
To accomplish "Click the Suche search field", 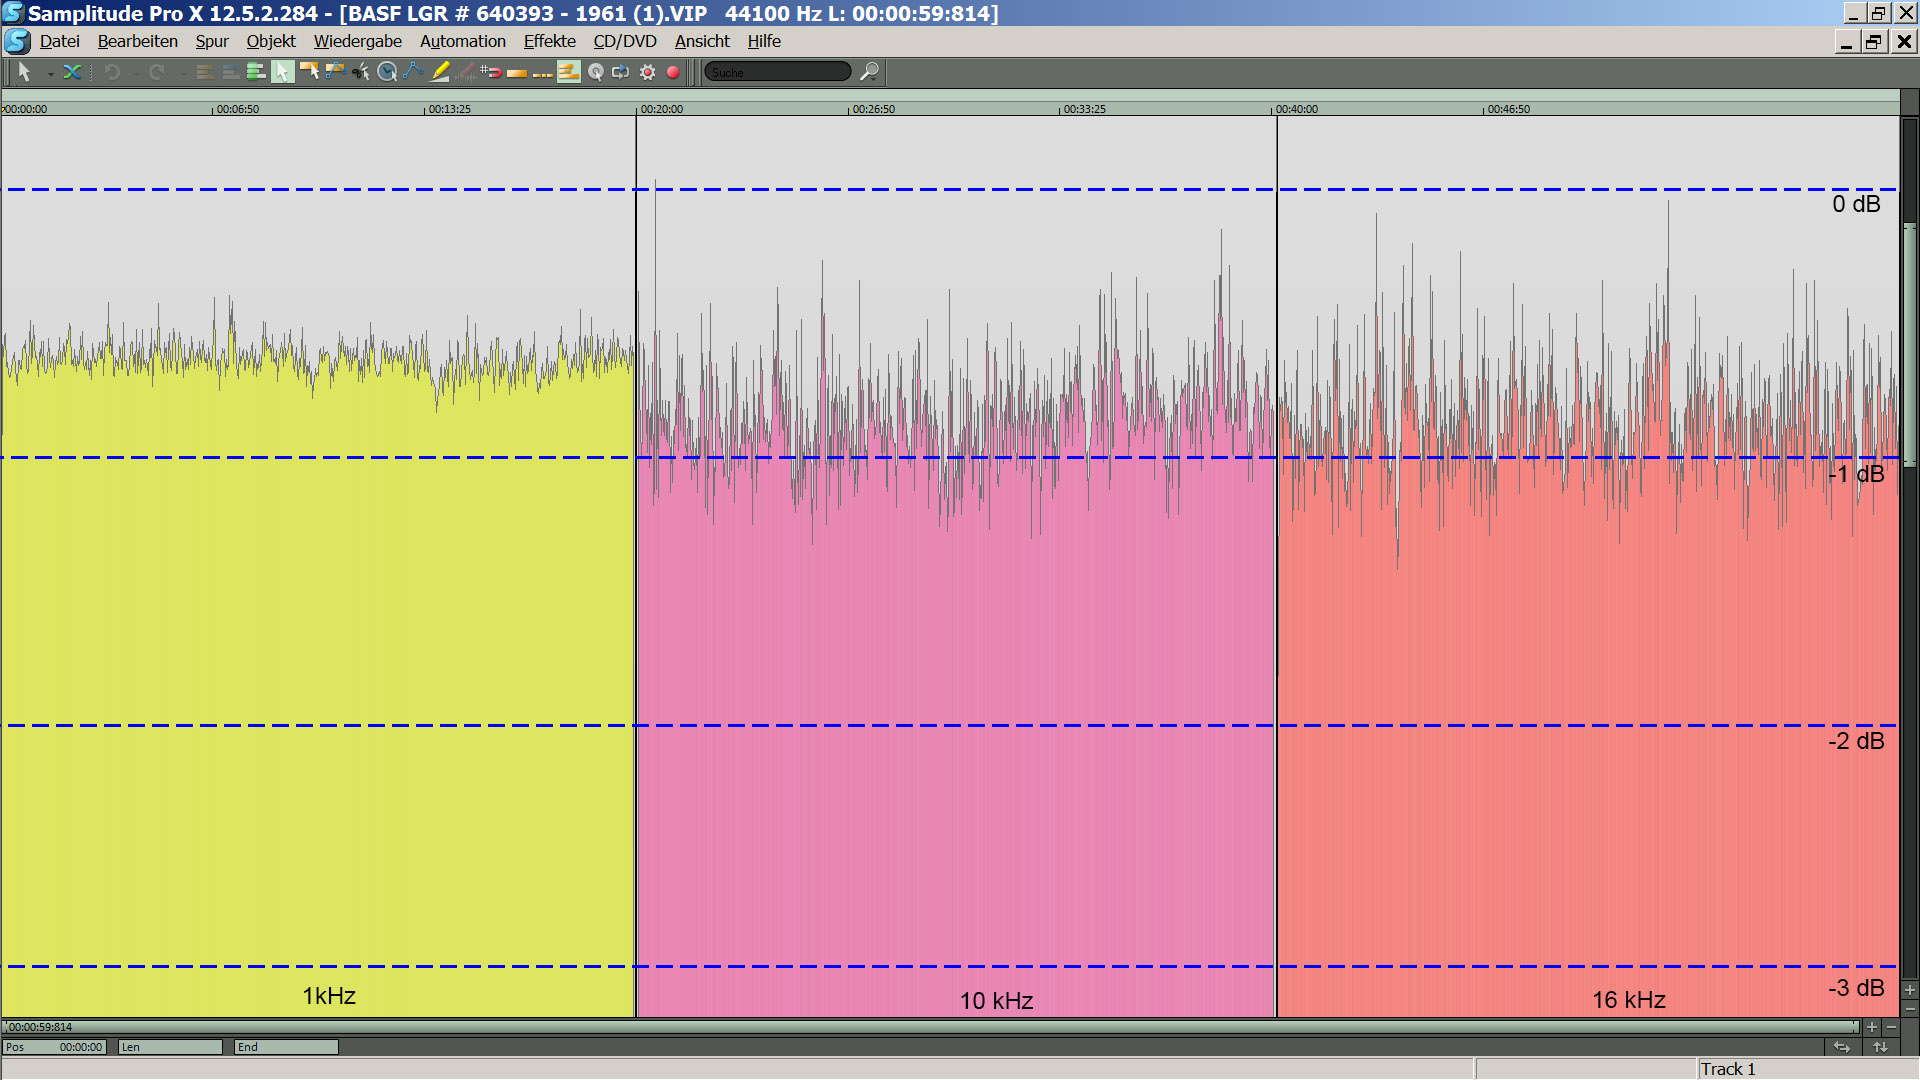I will tap(777, 72).
